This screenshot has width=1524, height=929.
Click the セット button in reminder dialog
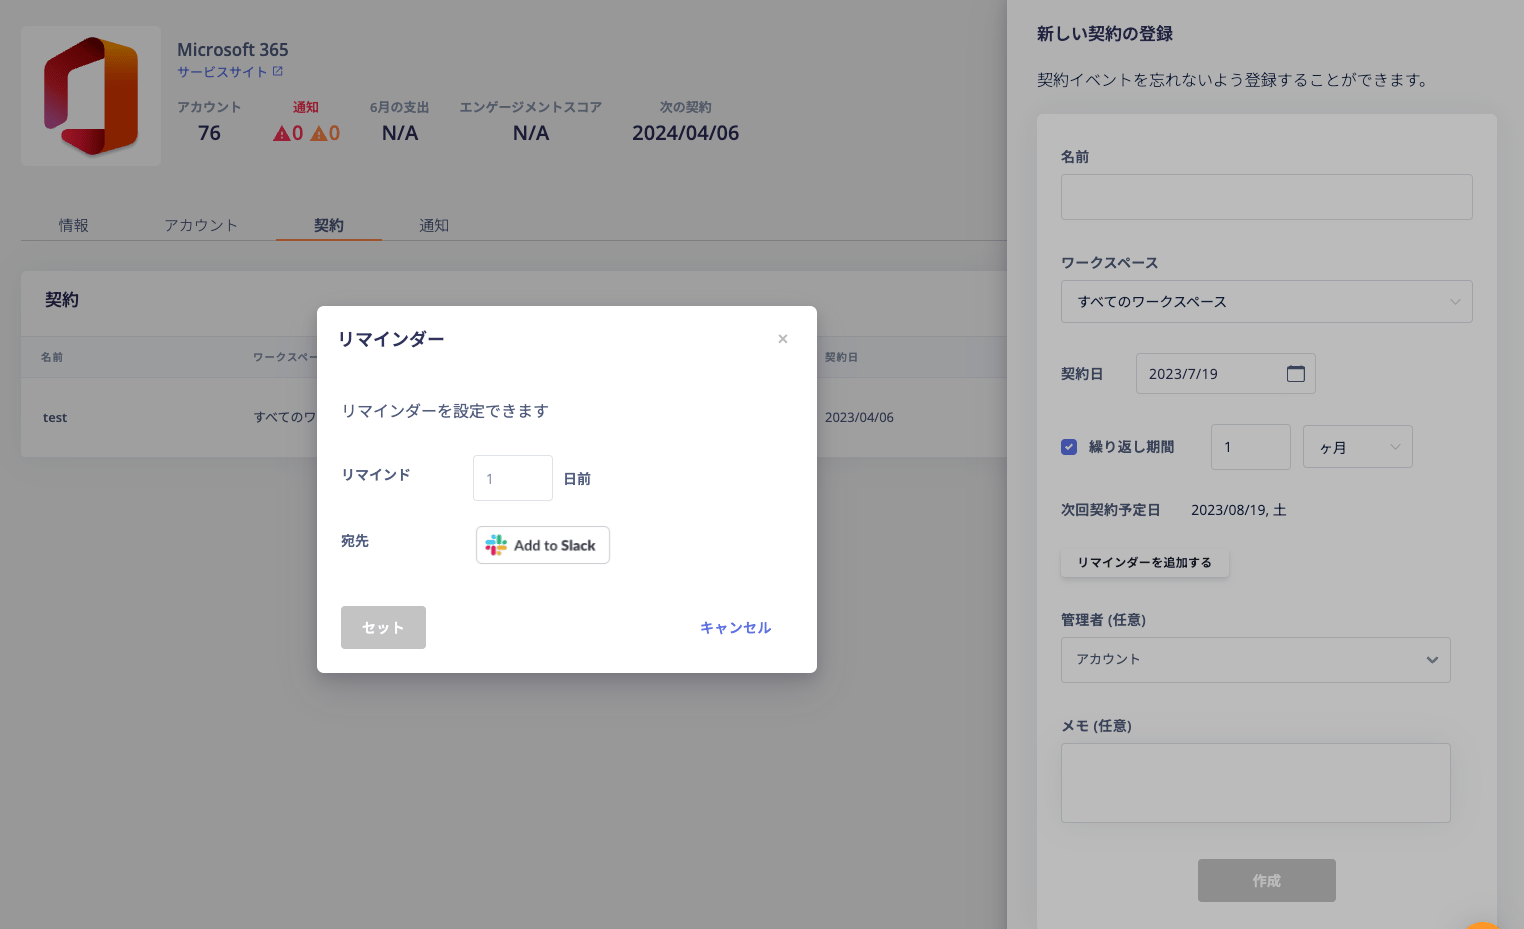(x=383, y=627)
